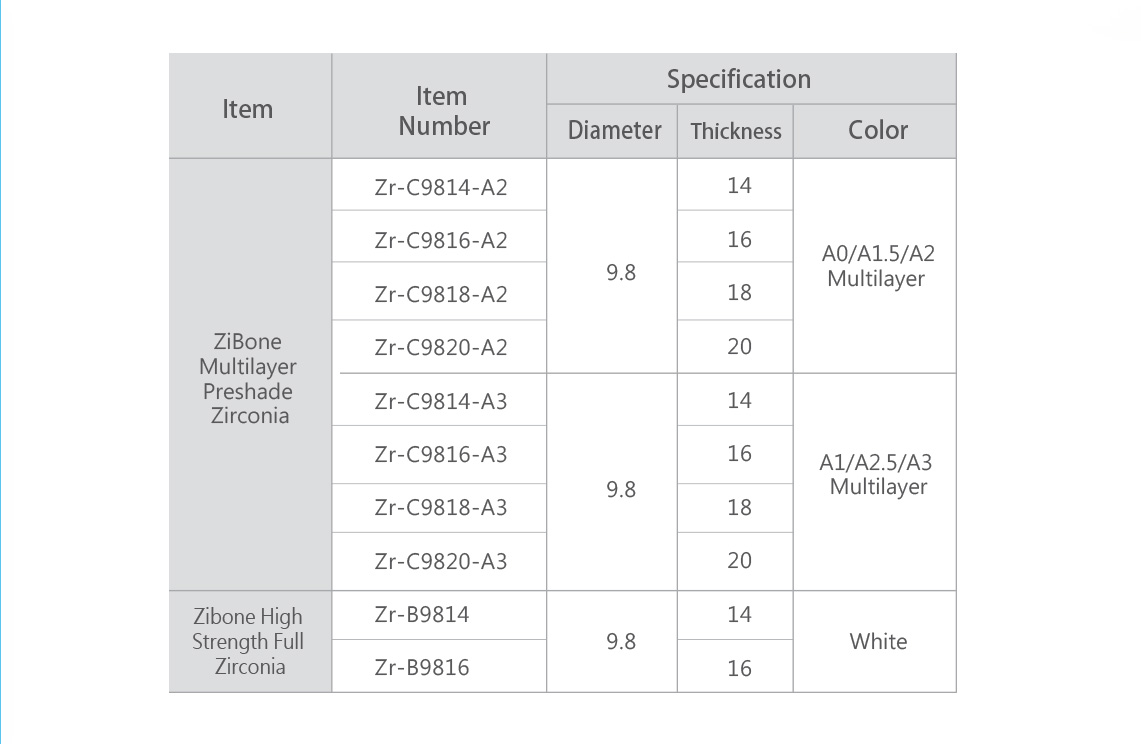Click the A0/A1.5/A2 Multilayer color cell
The width and height of the screenshot is (1141, 744).
coord(875,266)
